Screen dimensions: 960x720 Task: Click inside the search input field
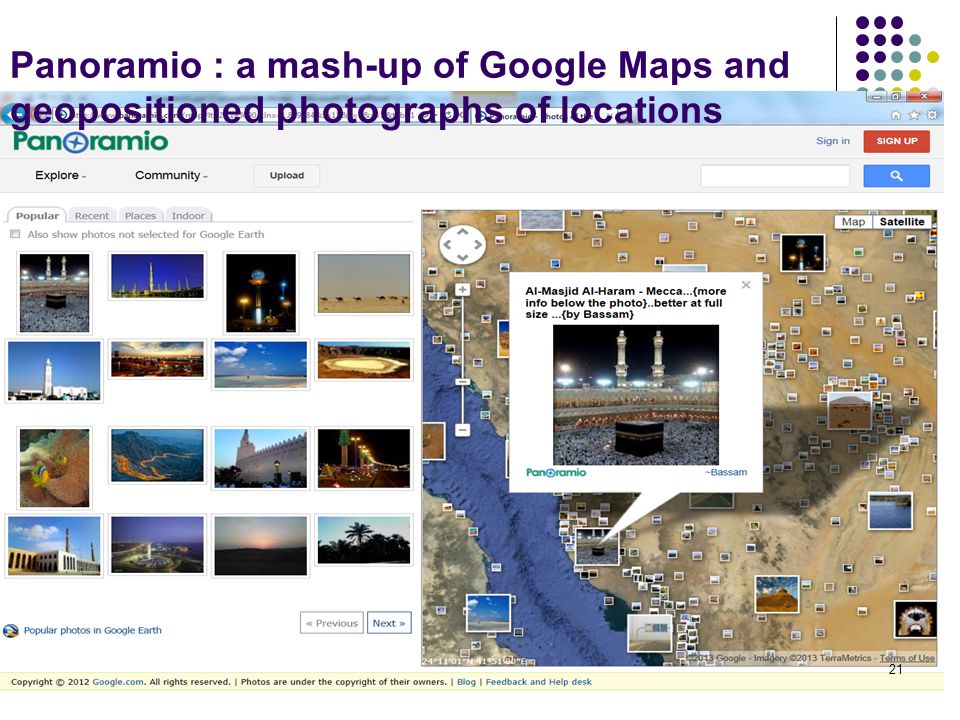point(775,176)
